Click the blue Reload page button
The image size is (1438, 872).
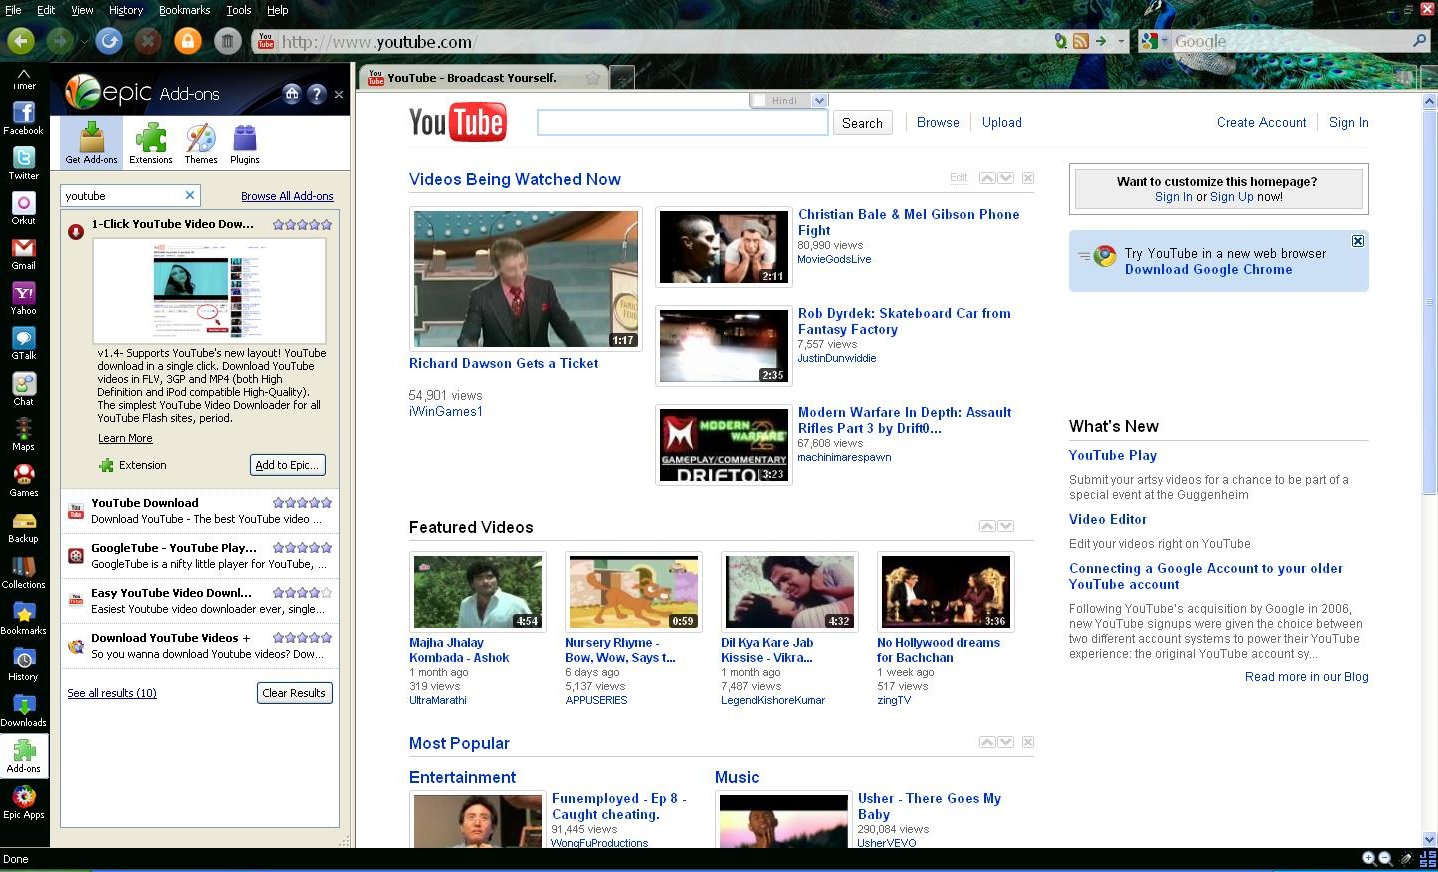[x=109, y=41]
